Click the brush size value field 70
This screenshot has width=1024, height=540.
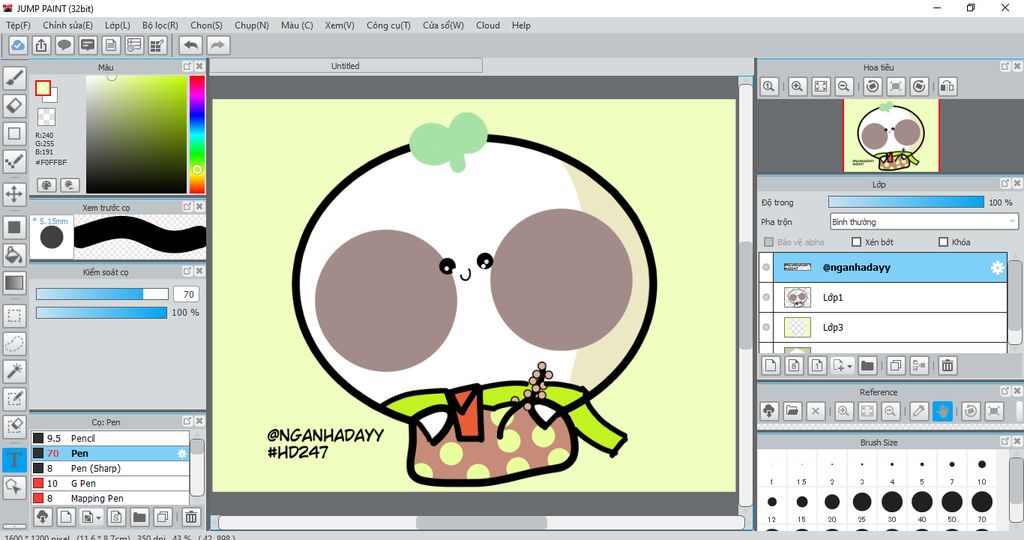click(187, 294)
